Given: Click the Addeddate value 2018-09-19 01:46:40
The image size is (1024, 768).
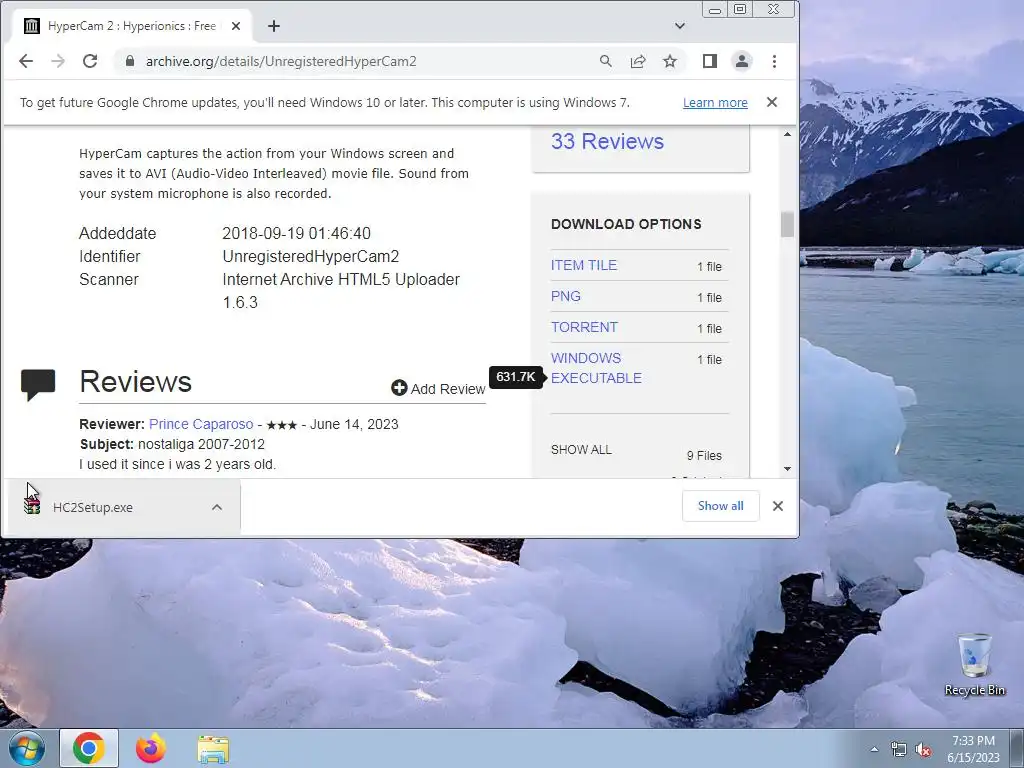Looking at the screenshot, I should pos(296,234).
